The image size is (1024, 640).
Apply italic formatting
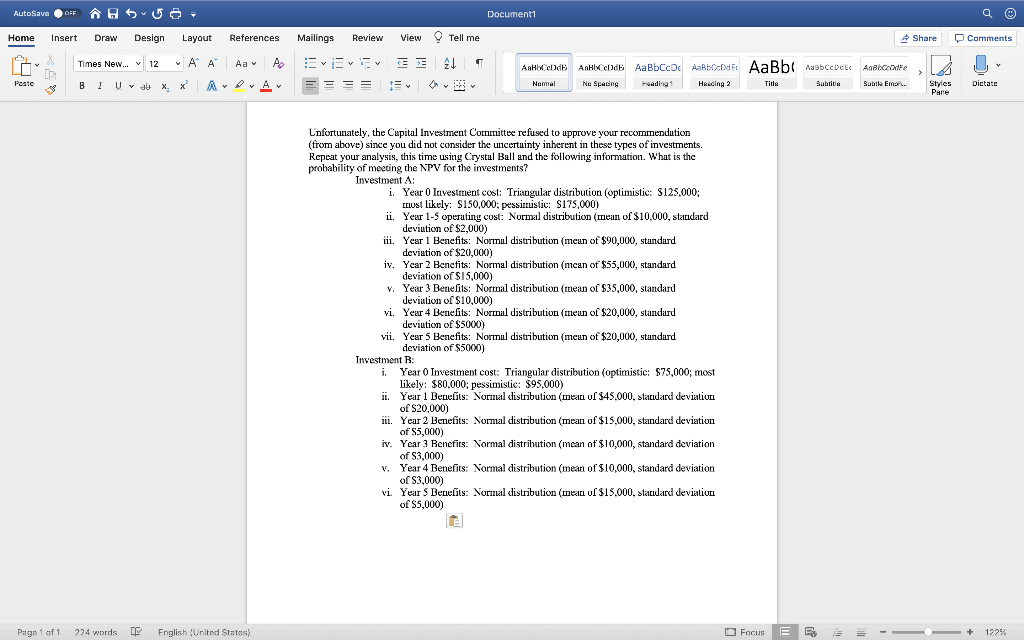point(100,85)
